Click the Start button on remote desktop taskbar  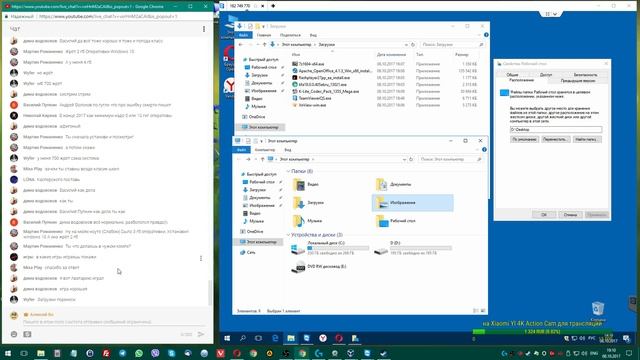coord(227,338)
